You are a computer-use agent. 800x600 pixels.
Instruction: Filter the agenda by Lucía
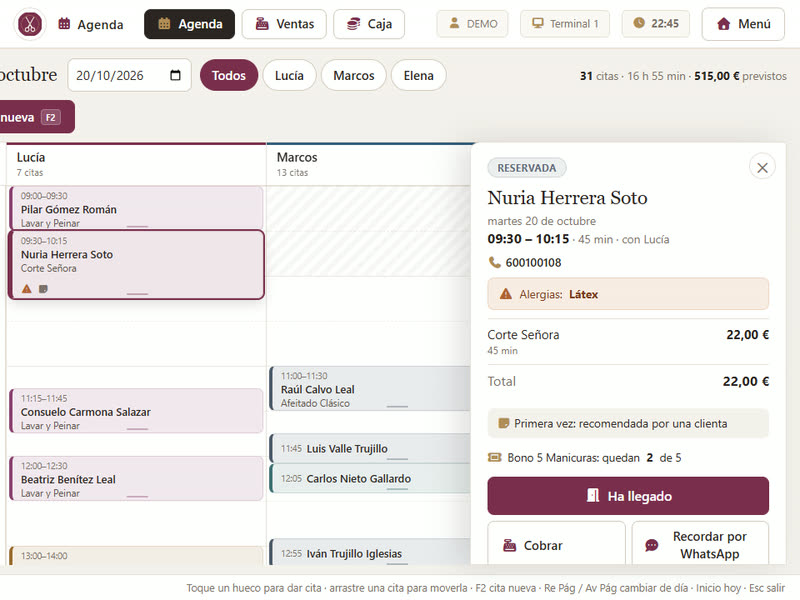[289, 76]
